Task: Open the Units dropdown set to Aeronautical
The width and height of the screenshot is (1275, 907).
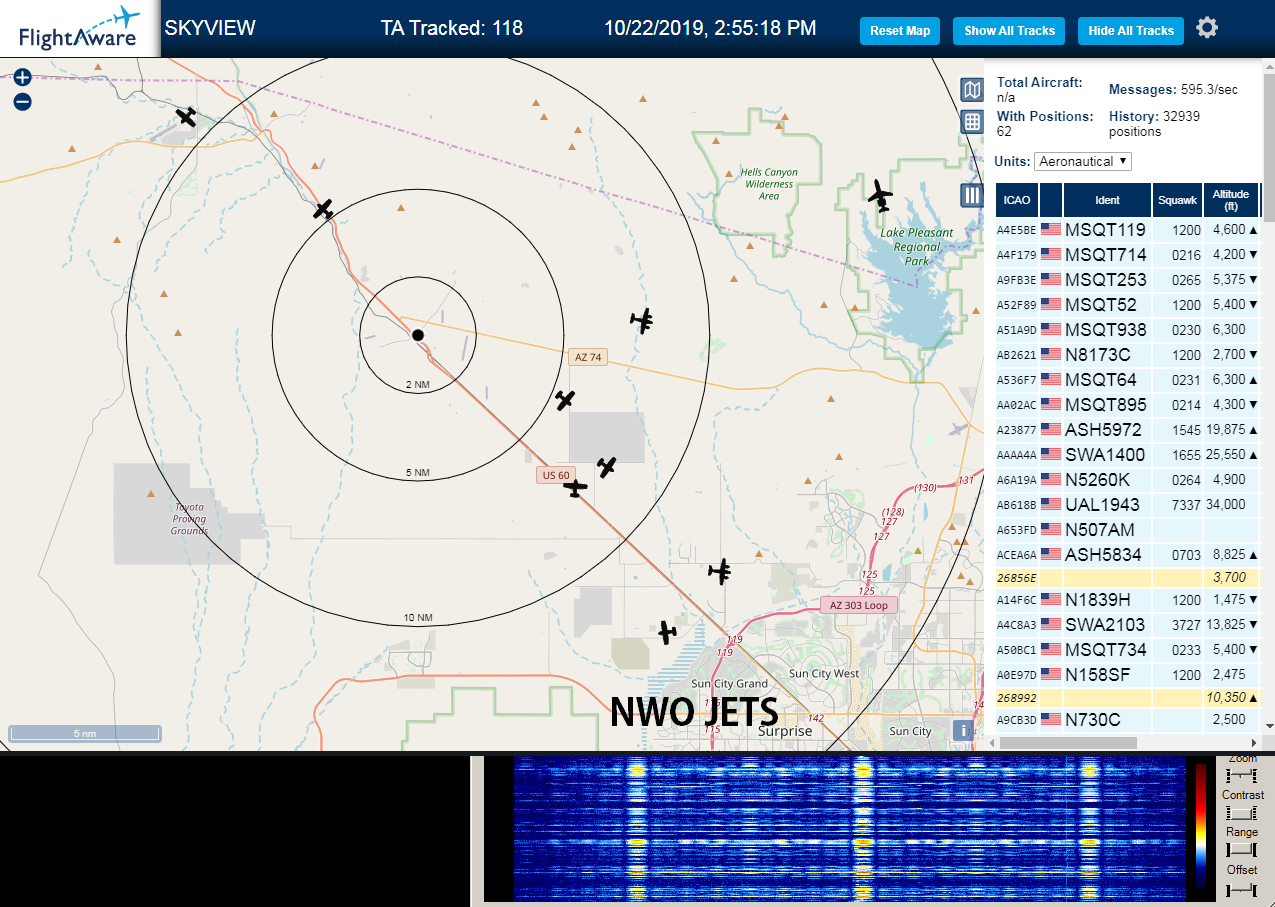Action: pos(1084,161)
